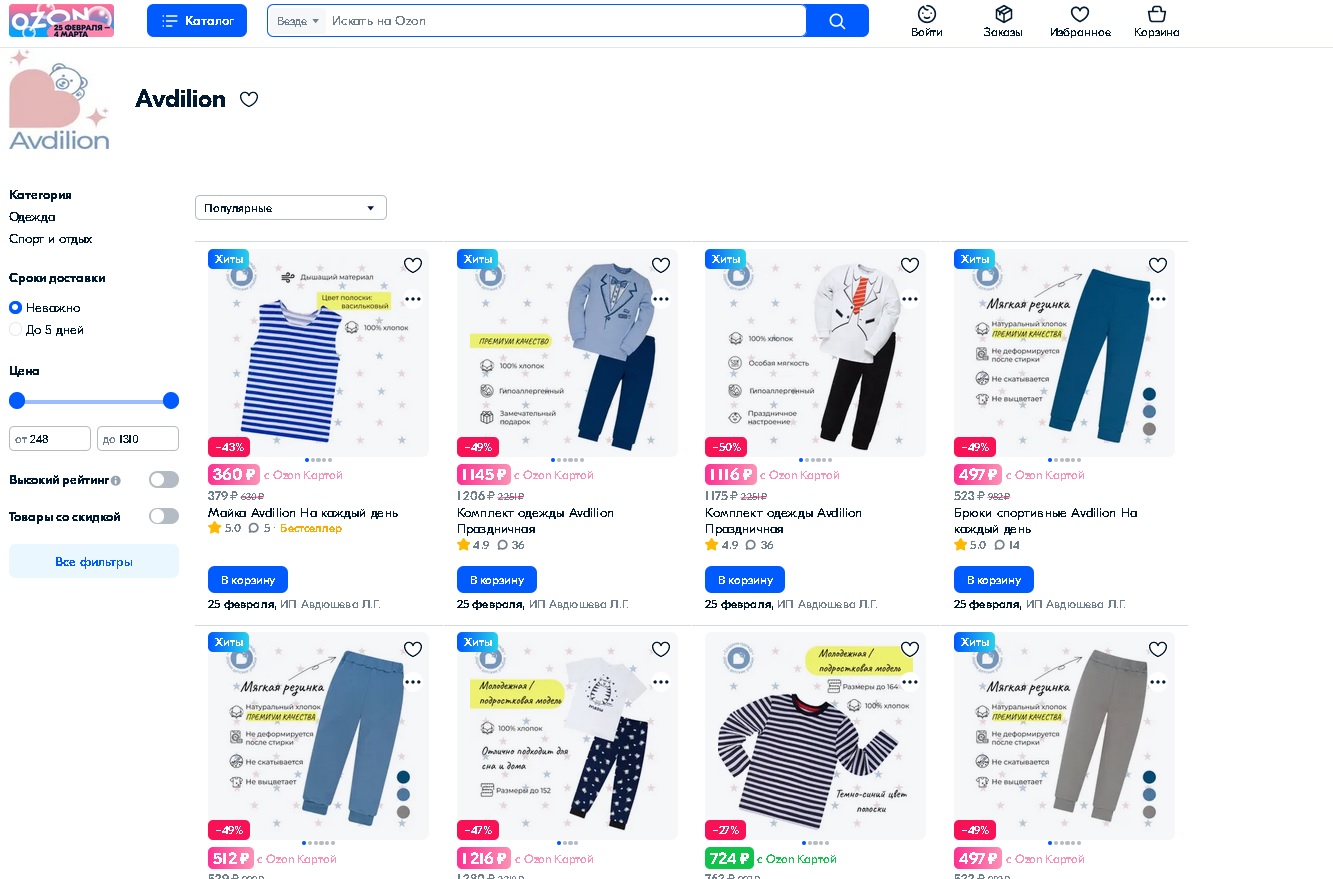Open three-dot menu on pajama set card

click(660, 682)
